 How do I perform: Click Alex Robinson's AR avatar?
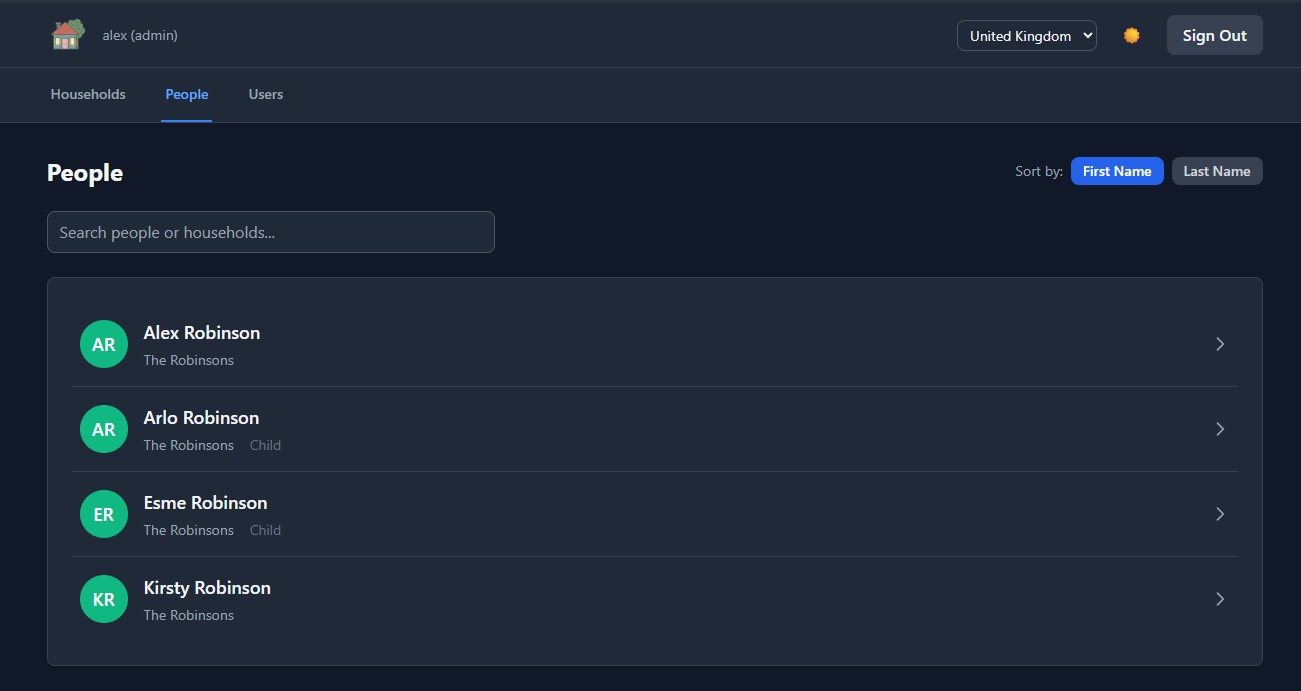click(x=104, y=344)
